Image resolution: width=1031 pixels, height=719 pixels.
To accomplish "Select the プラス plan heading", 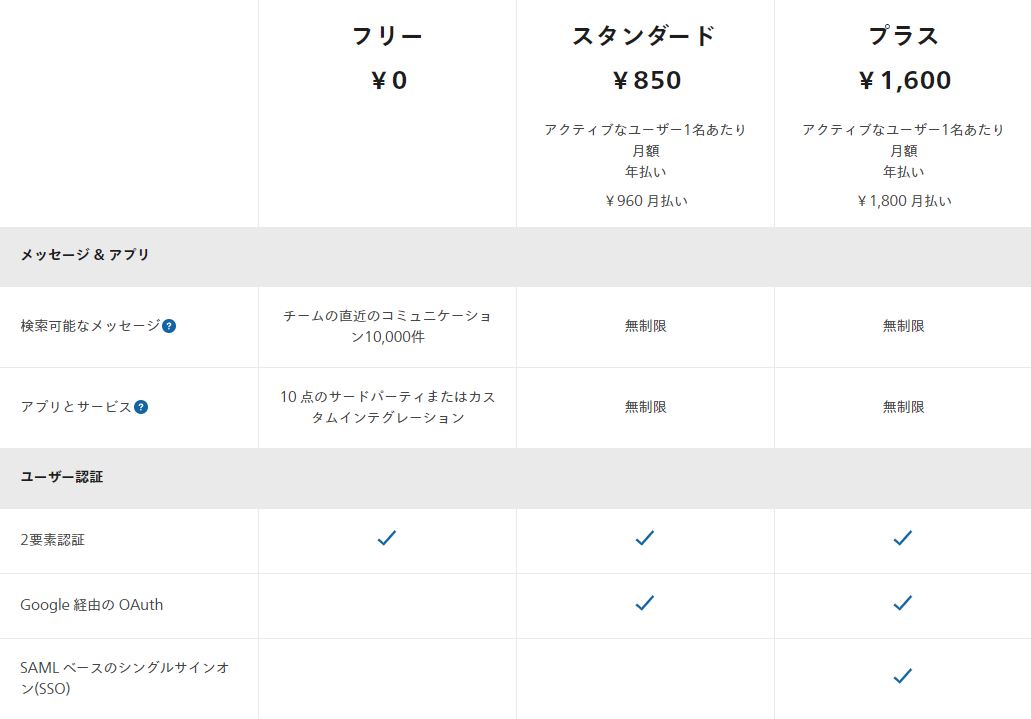I will [903, 37].
